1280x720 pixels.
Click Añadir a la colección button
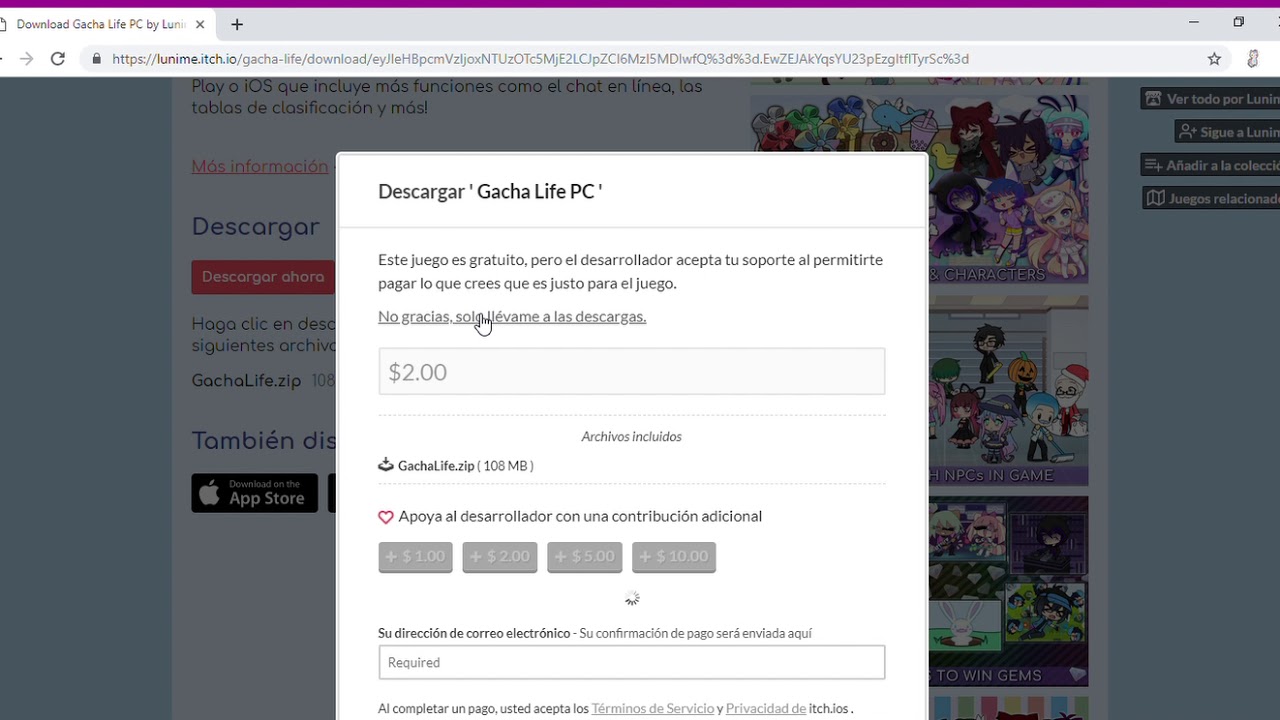(x=1211, y=165)
